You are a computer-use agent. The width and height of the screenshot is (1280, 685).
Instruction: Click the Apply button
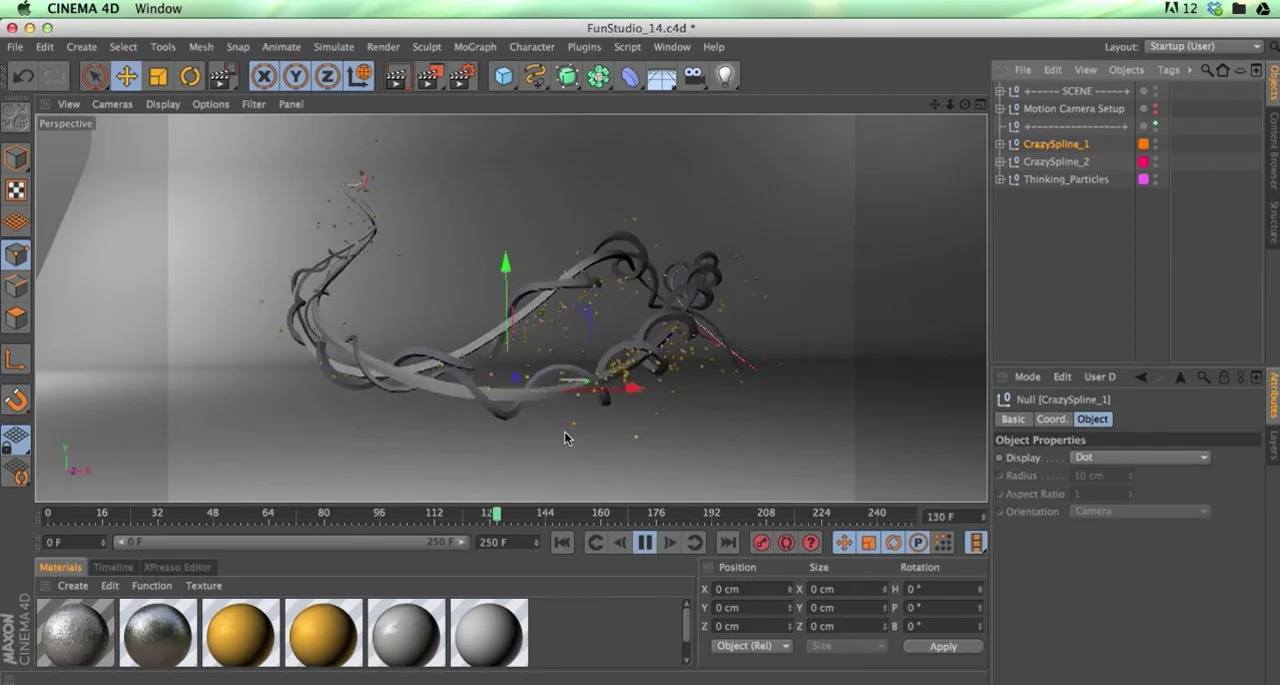[943, 646]
